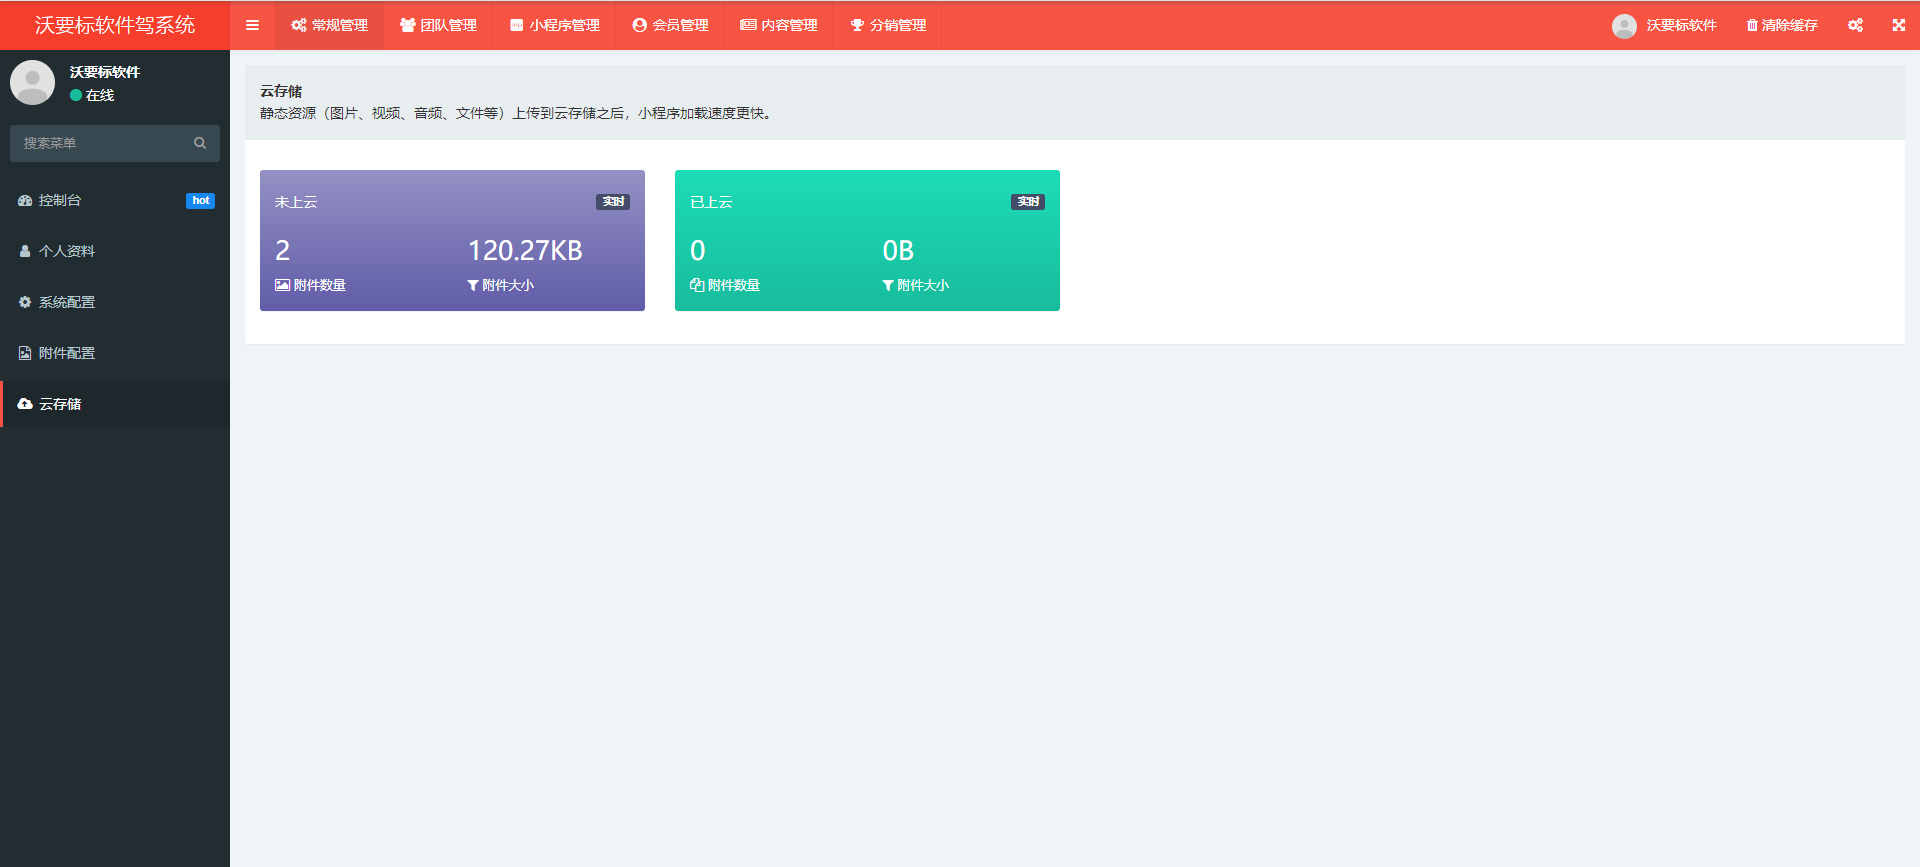
Task: Open the settings gears icon at top right
Action: pyautogui.click(x=1855, y=25)
